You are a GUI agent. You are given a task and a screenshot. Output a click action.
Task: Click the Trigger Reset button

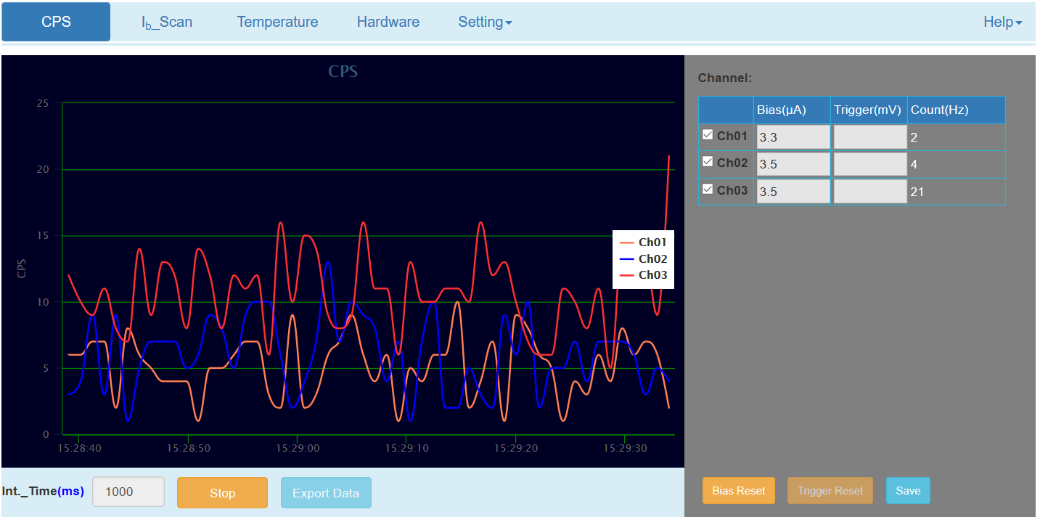pos(830,491)
